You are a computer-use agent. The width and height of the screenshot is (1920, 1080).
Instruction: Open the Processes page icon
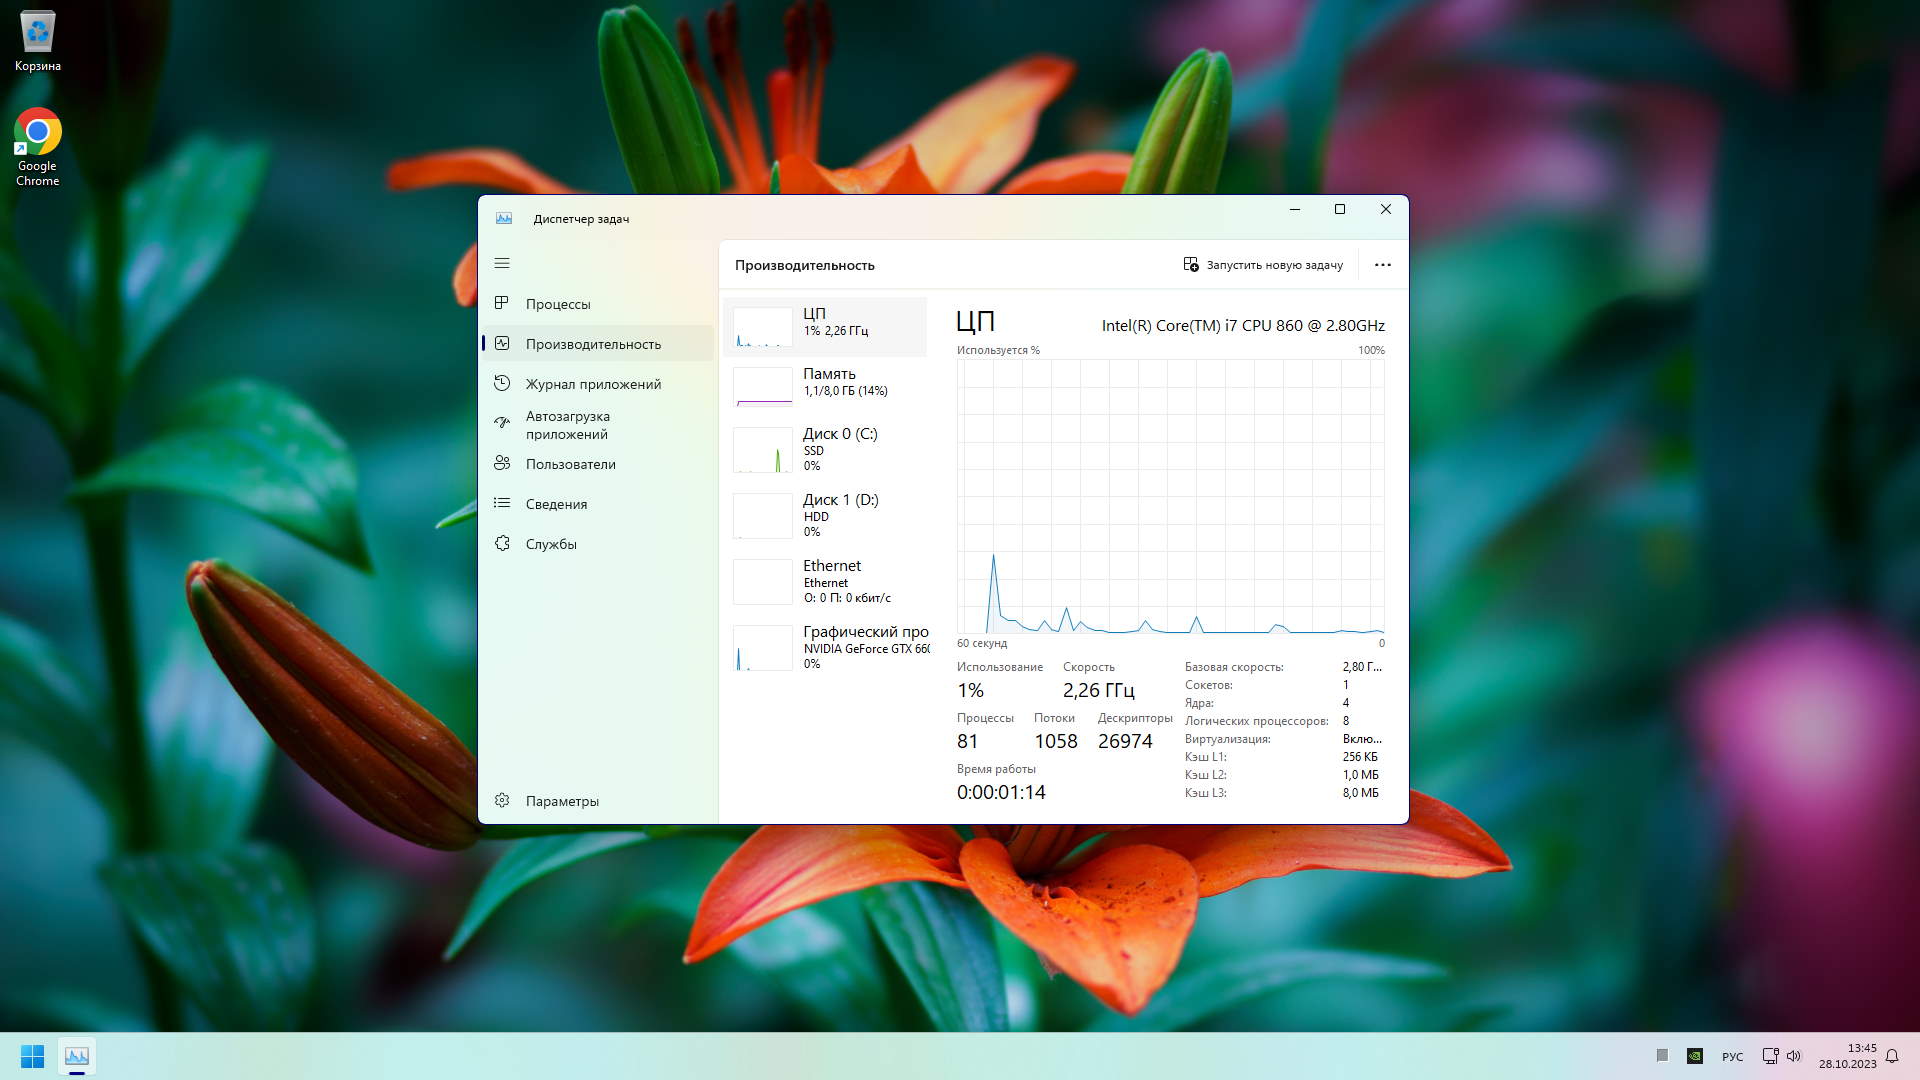click(x=502, y=303)
